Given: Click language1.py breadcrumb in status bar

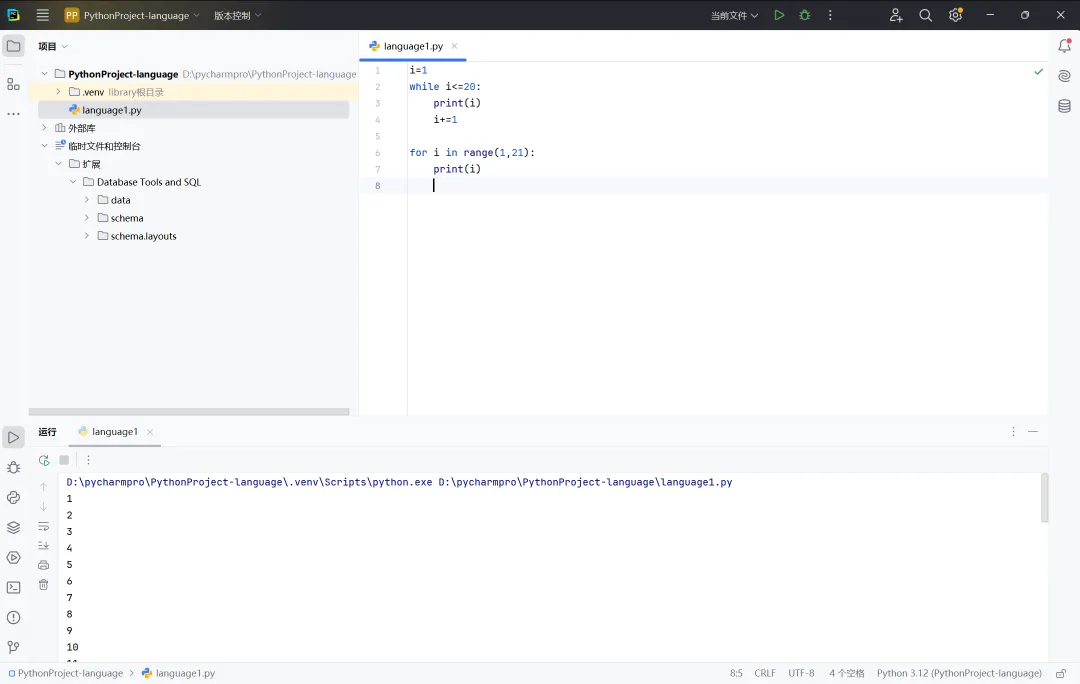Looking at the screenshot, I should pos(178,673).
